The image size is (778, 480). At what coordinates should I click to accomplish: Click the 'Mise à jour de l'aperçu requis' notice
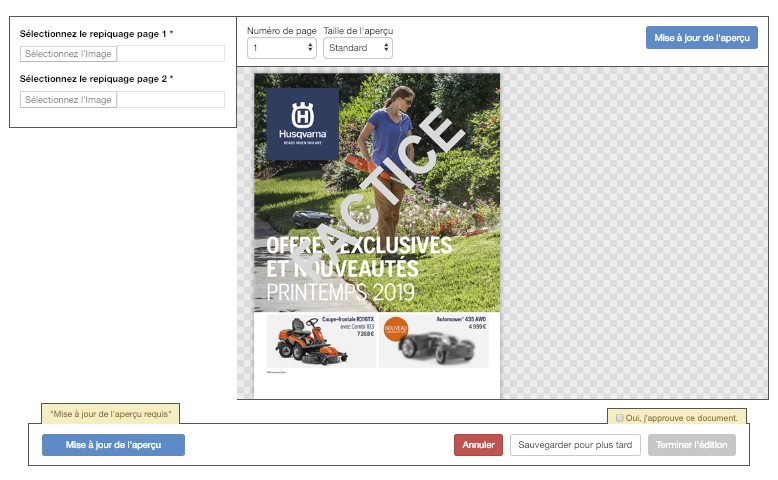(111, 414)
